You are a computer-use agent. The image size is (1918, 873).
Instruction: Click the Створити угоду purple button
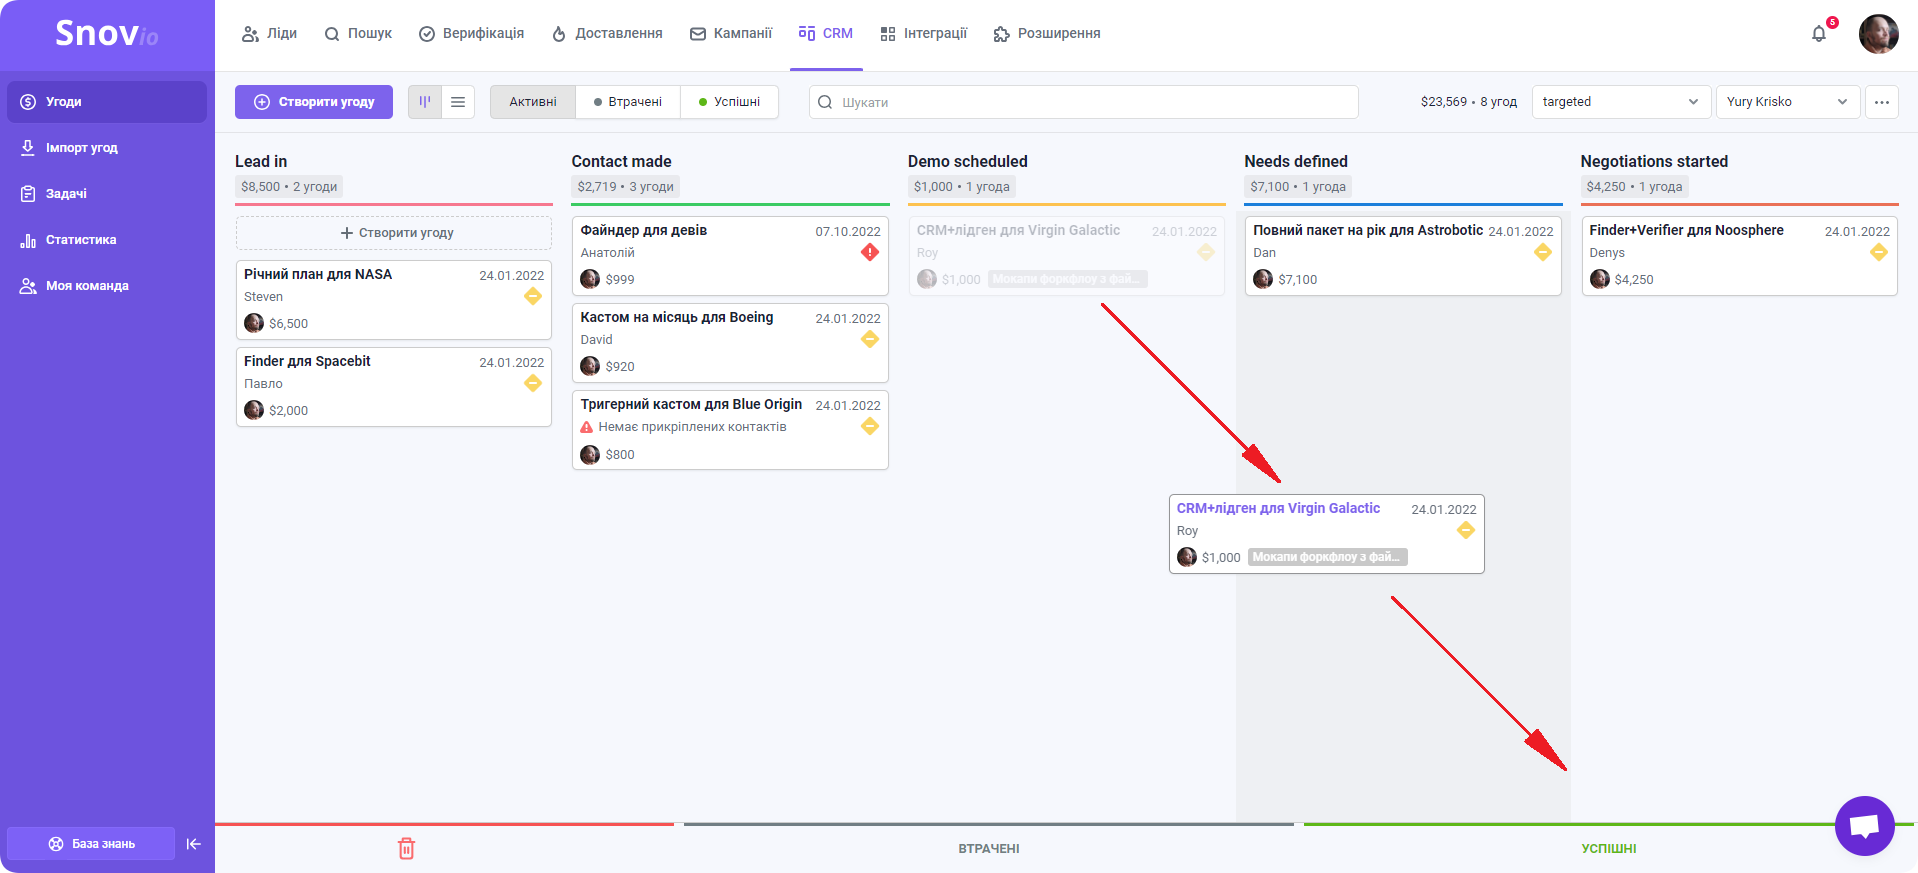point(314,102)
